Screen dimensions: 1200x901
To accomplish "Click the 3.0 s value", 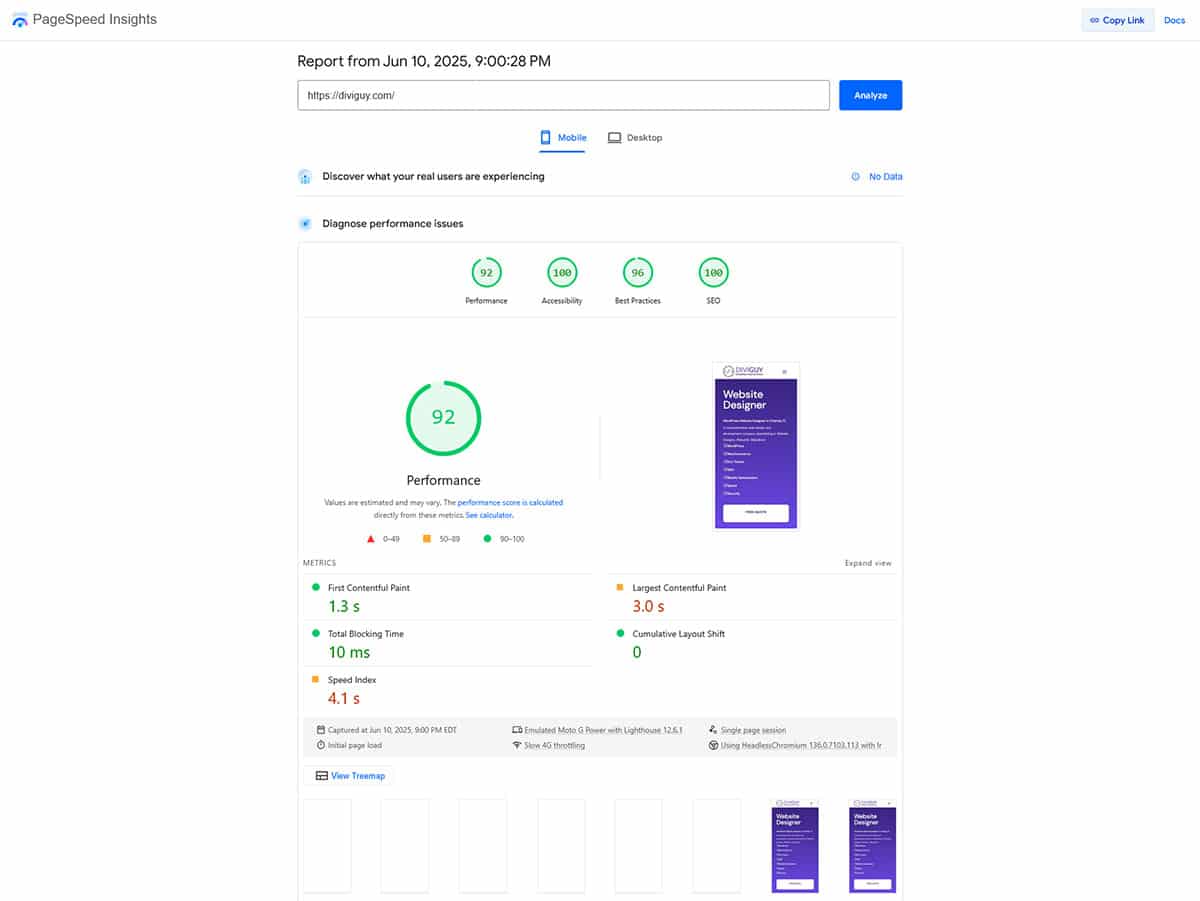I will [648, 606].
